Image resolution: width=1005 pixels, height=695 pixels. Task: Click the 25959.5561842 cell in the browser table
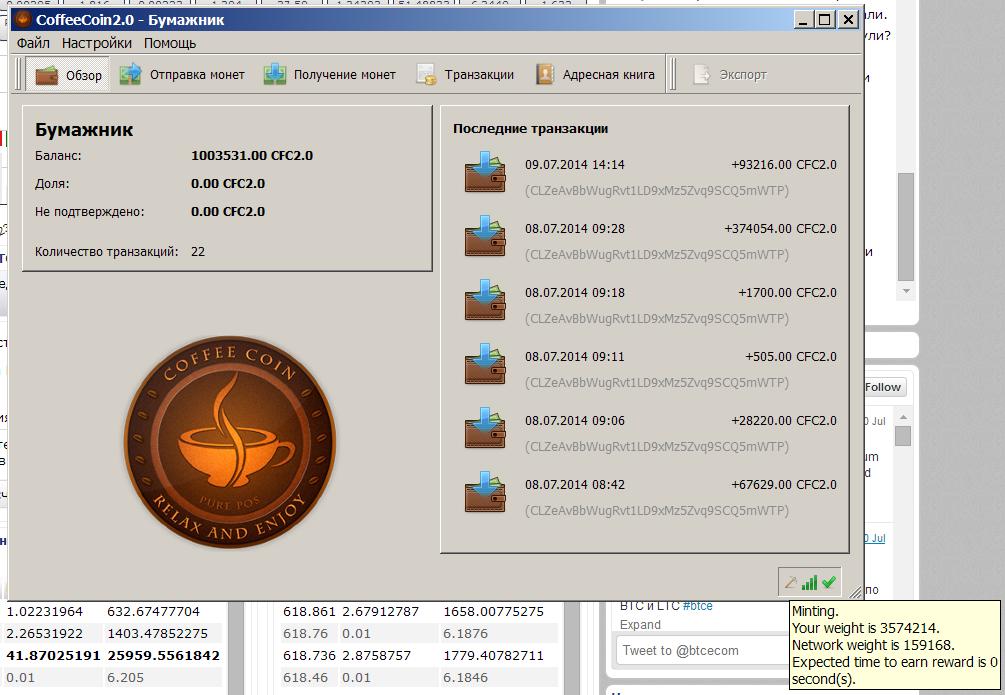click(163, 655)
